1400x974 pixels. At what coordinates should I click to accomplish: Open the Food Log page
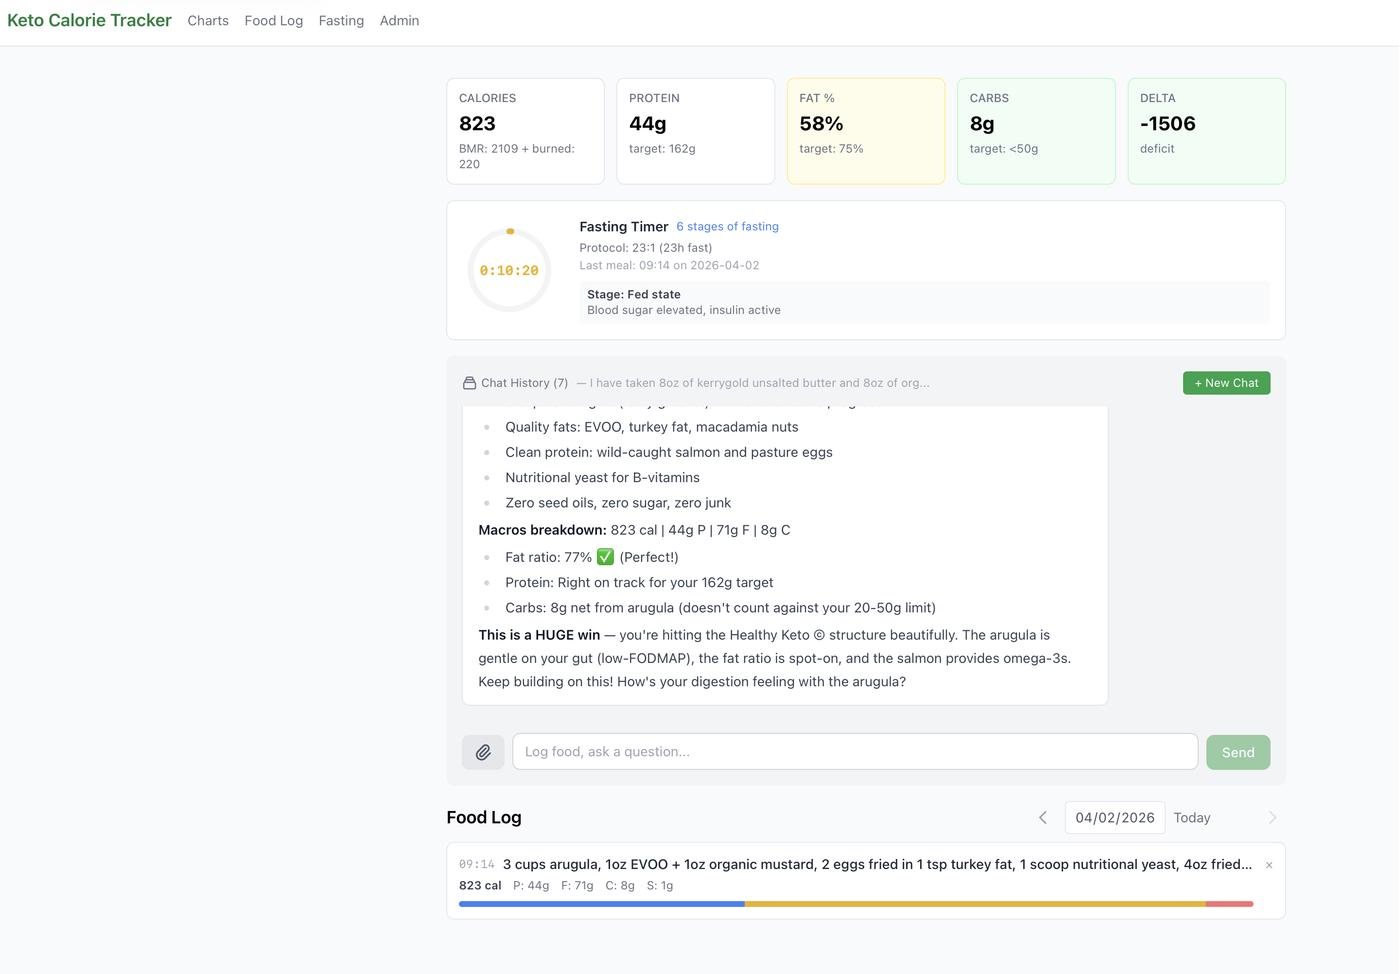coord(273,21)
